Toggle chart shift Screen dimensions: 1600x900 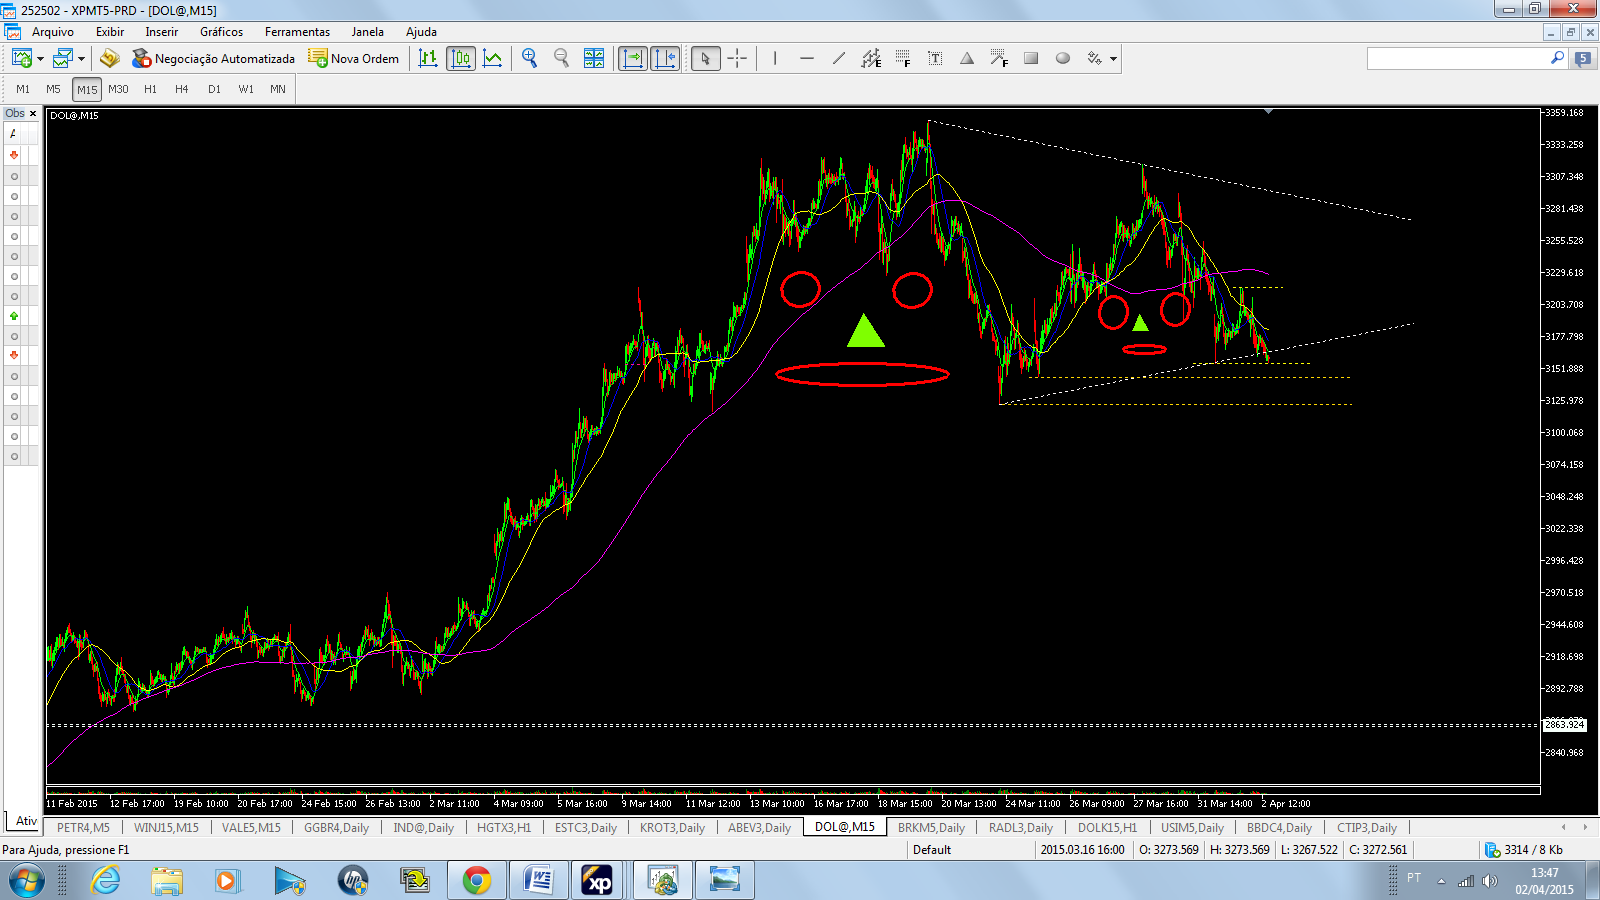[x=665, y=58]
